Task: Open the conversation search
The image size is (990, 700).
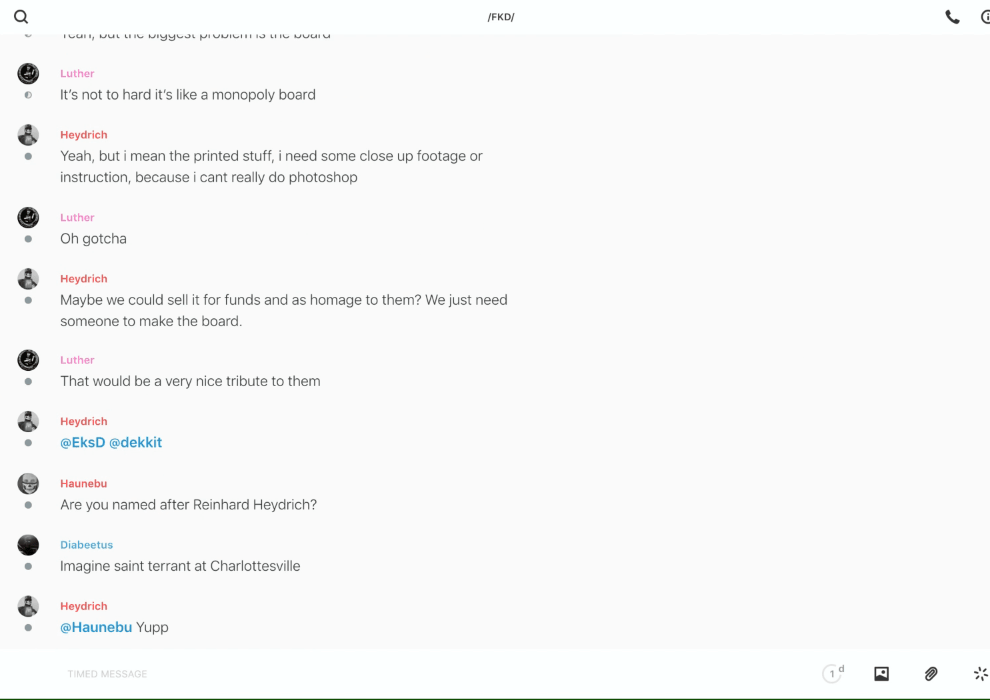Action: [x=21, y=17]
